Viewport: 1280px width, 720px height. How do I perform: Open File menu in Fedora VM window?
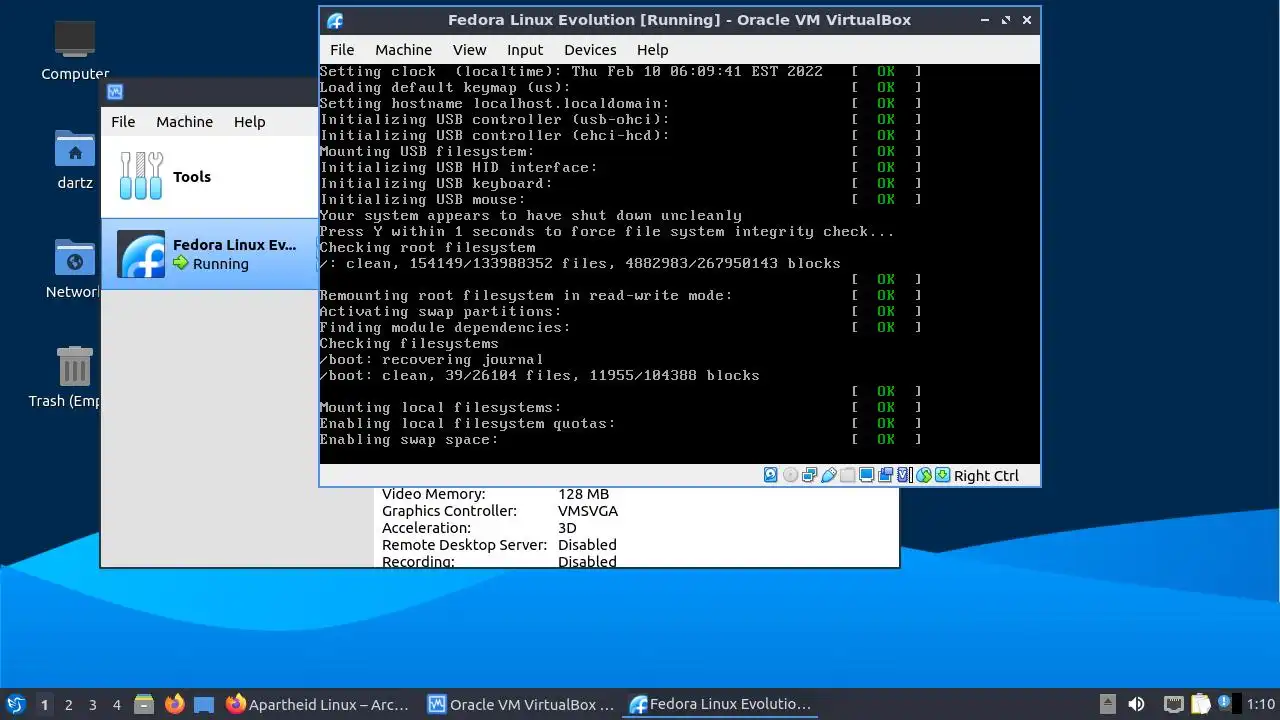tap(342, 49)
